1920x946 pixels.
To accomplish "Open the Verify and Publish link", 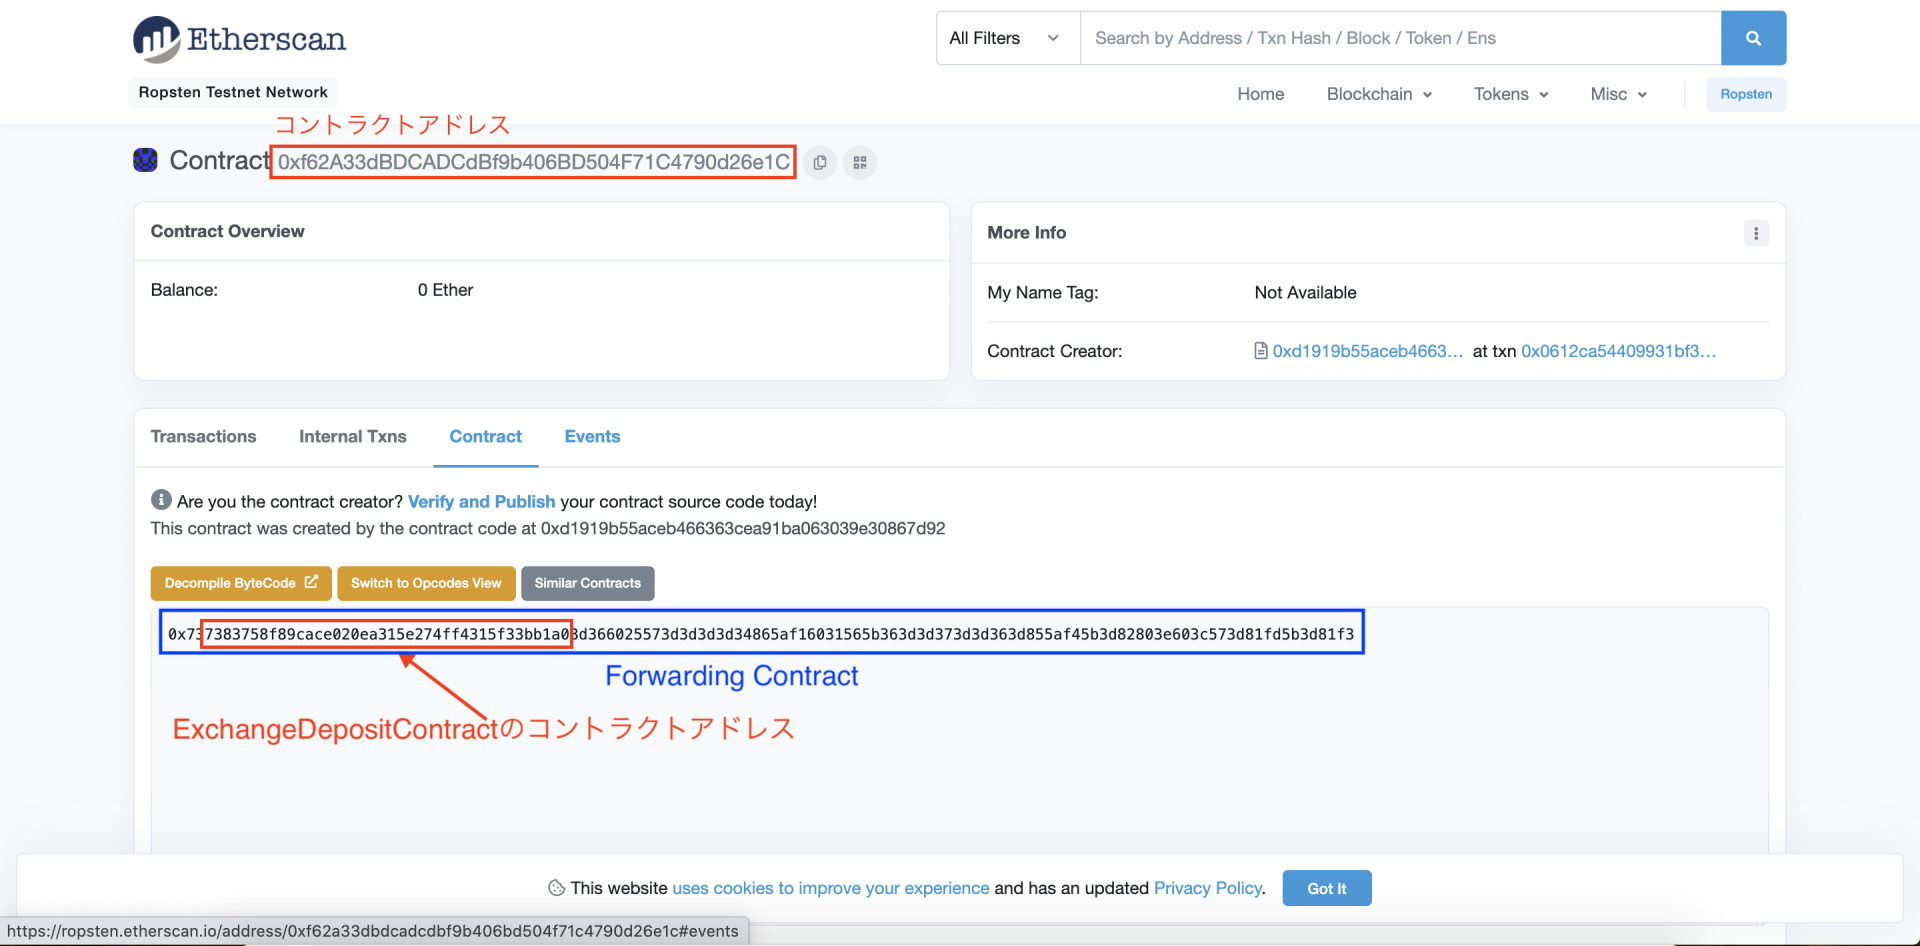I will click(481, 502).
